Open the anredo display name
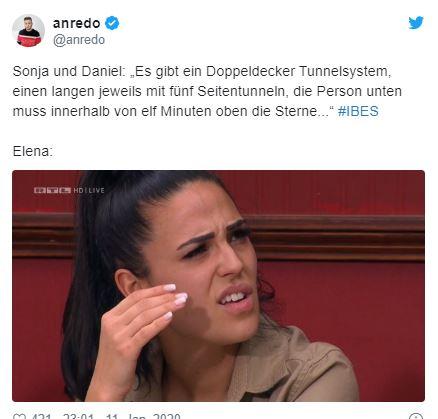The height and width of the screenshot is (419, 438). click(x=76, y=23)
